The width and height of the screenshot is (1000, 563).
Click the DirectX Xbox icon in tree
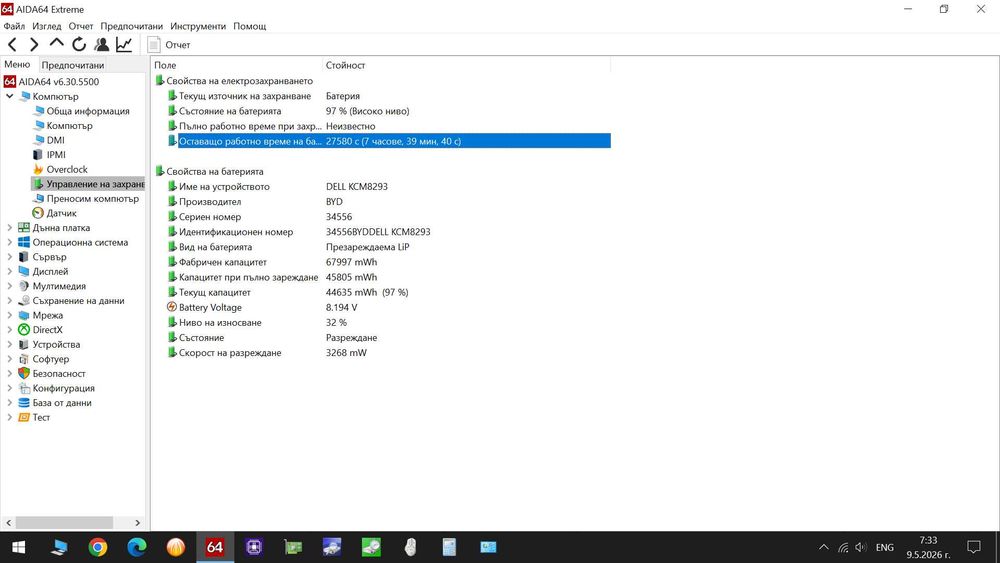[24, 330]
